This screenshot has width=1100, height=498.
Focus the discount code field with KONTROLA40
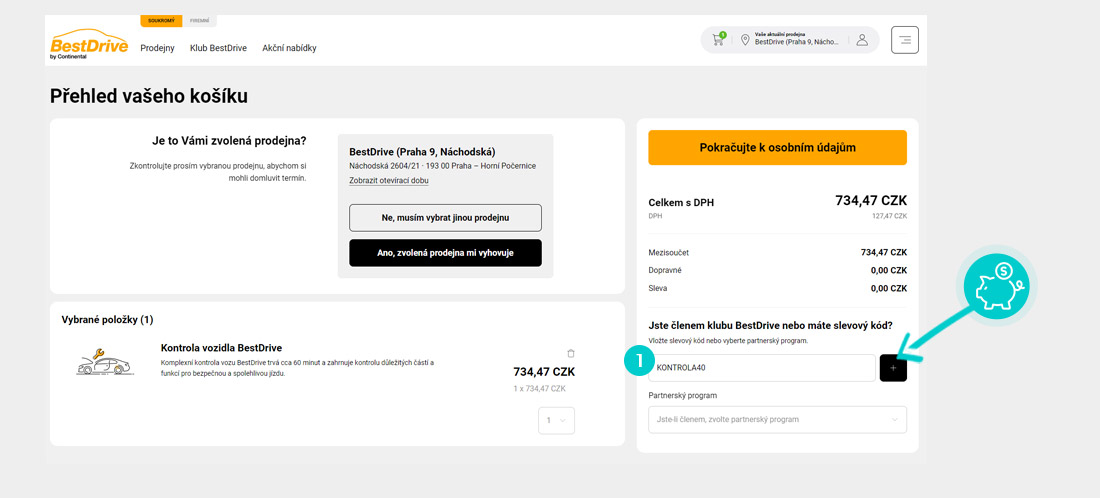click(x=761, y=368)
